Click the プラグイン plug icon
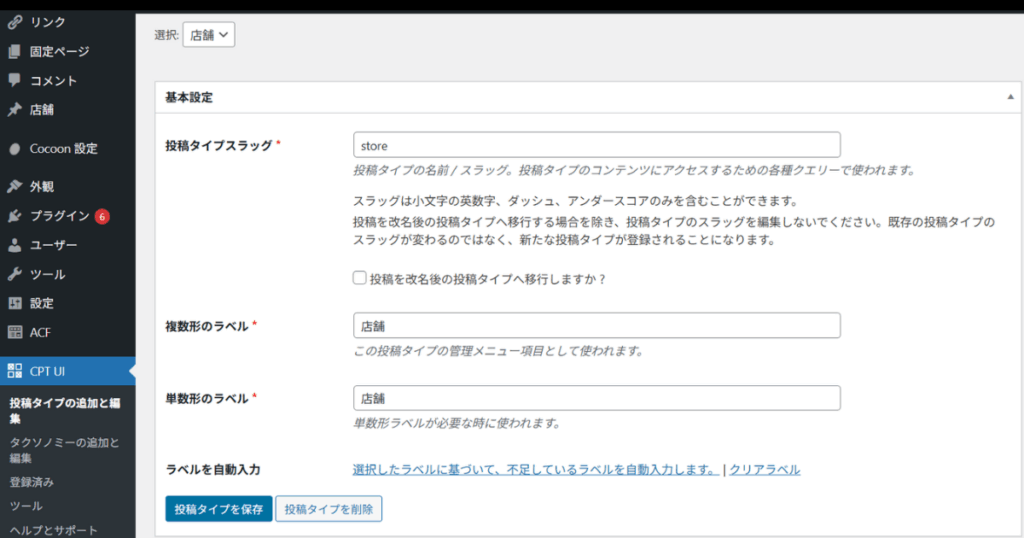 coord(14,216)
